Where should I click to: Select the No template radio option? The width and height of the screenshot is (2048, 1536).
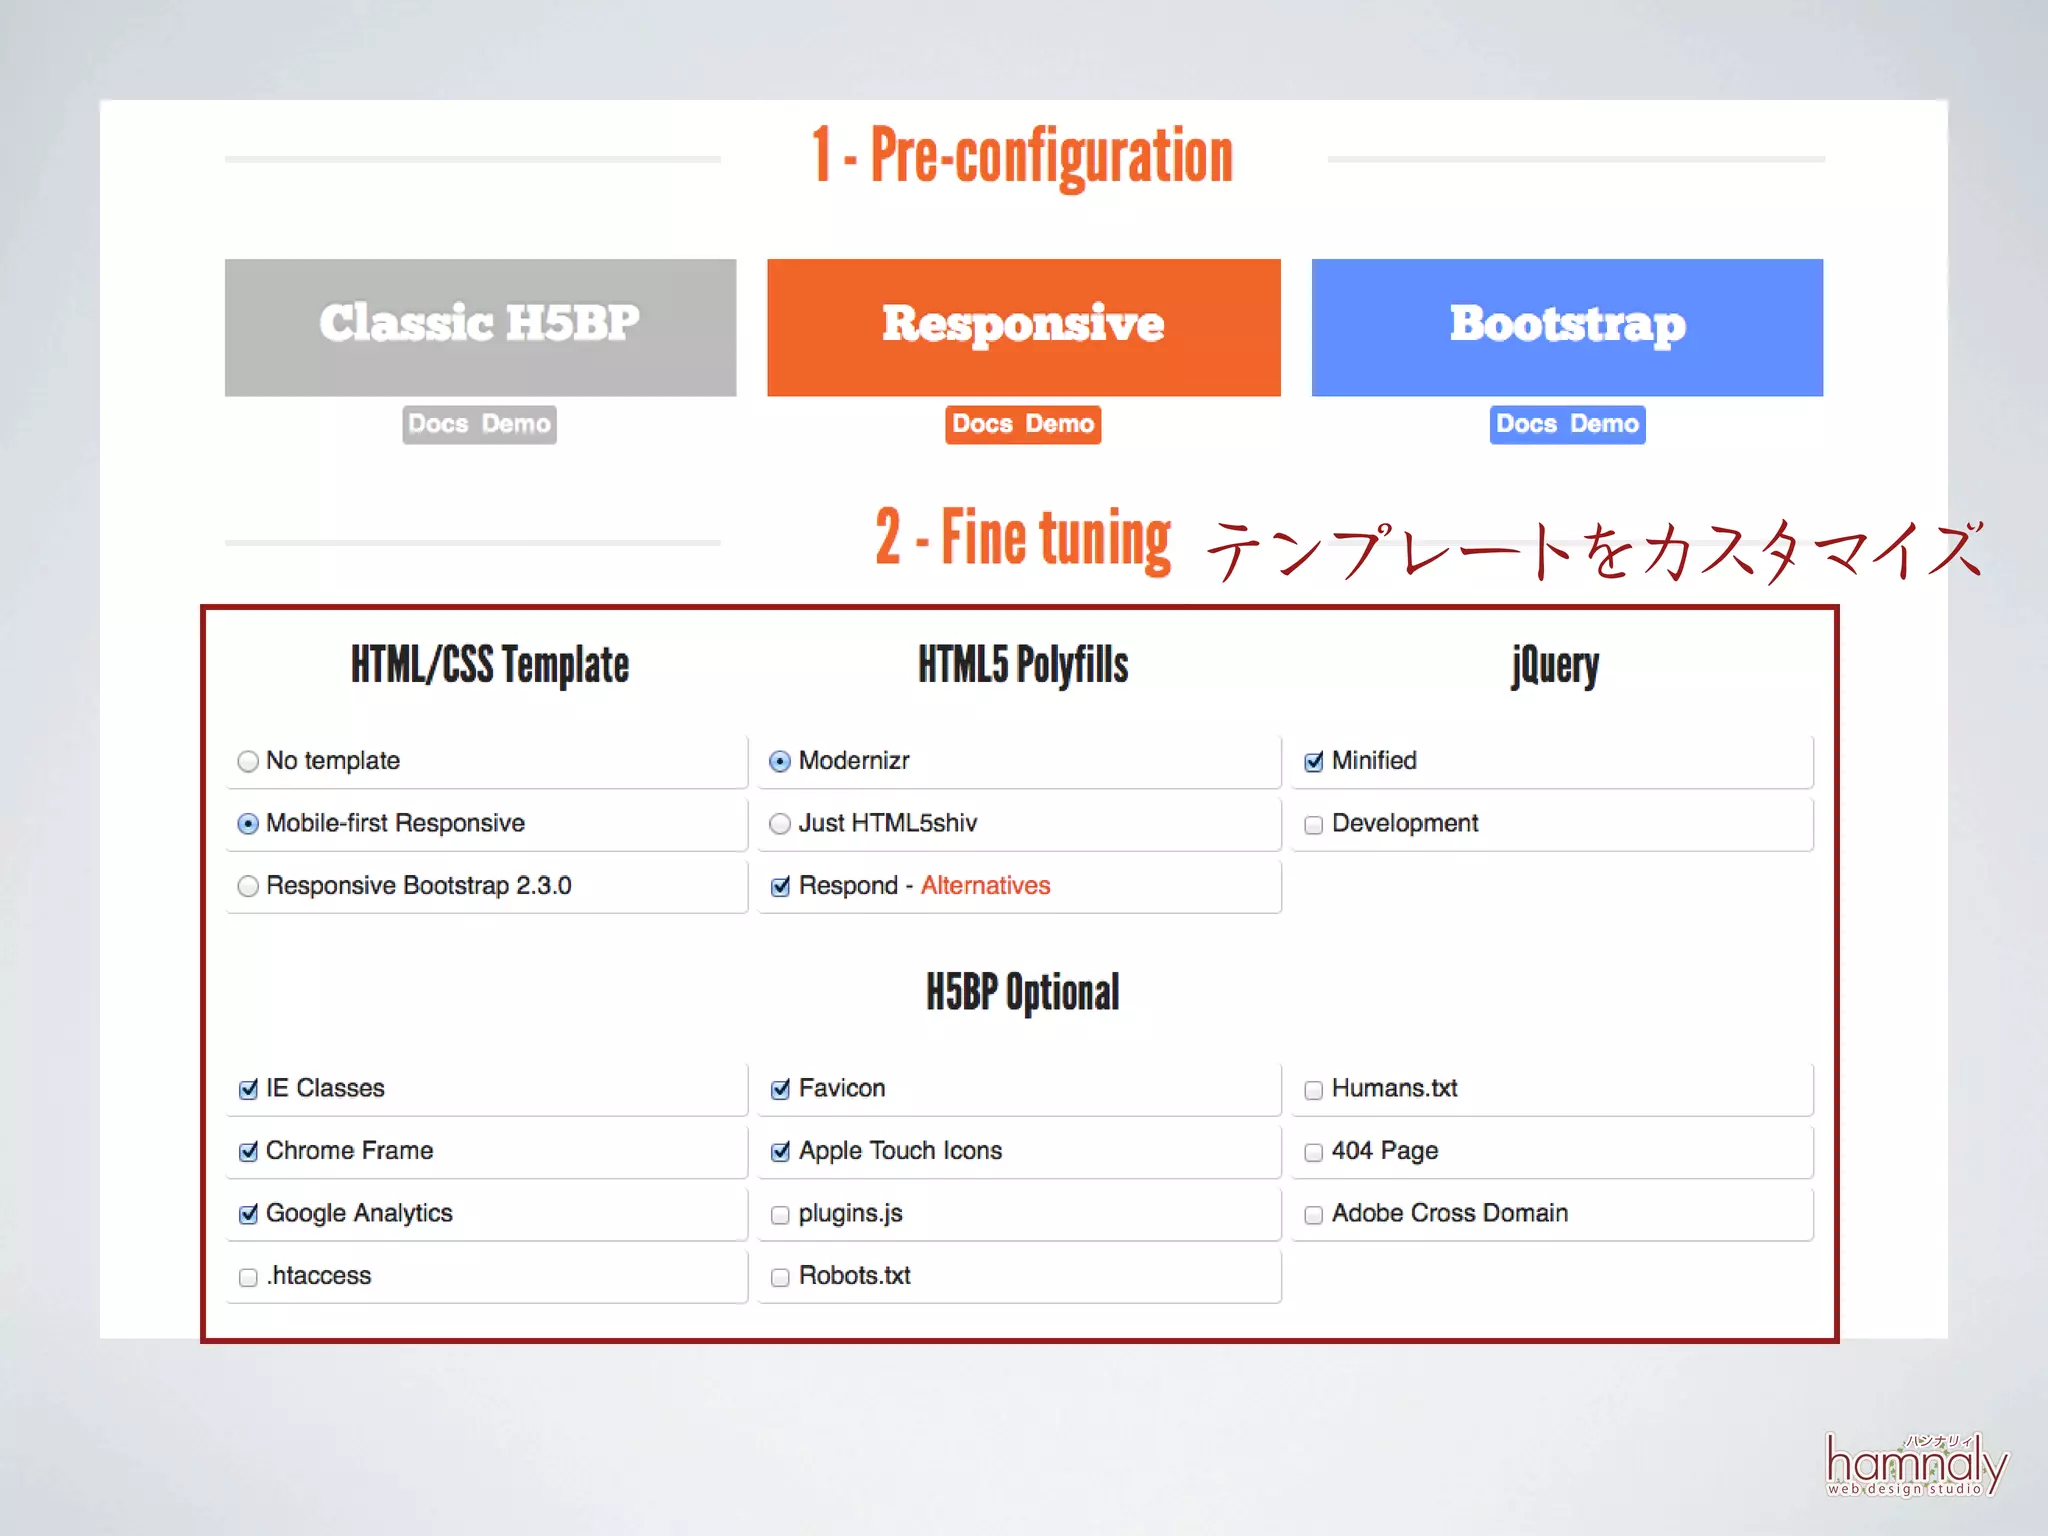click(x=248, y=762)
